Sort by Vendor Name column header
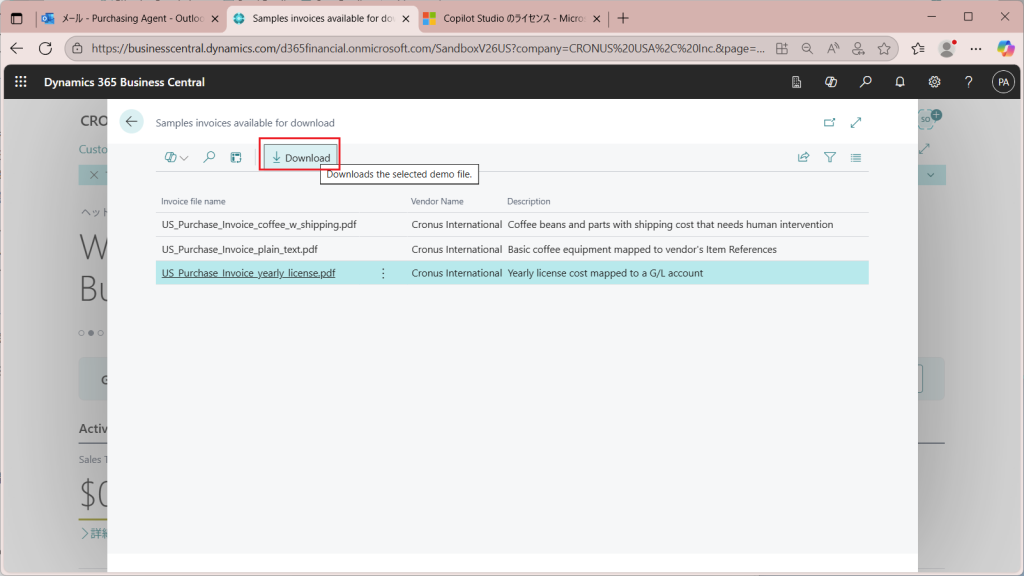The height and width of the screenshot is (576, 1024). (x=437, y=201)
